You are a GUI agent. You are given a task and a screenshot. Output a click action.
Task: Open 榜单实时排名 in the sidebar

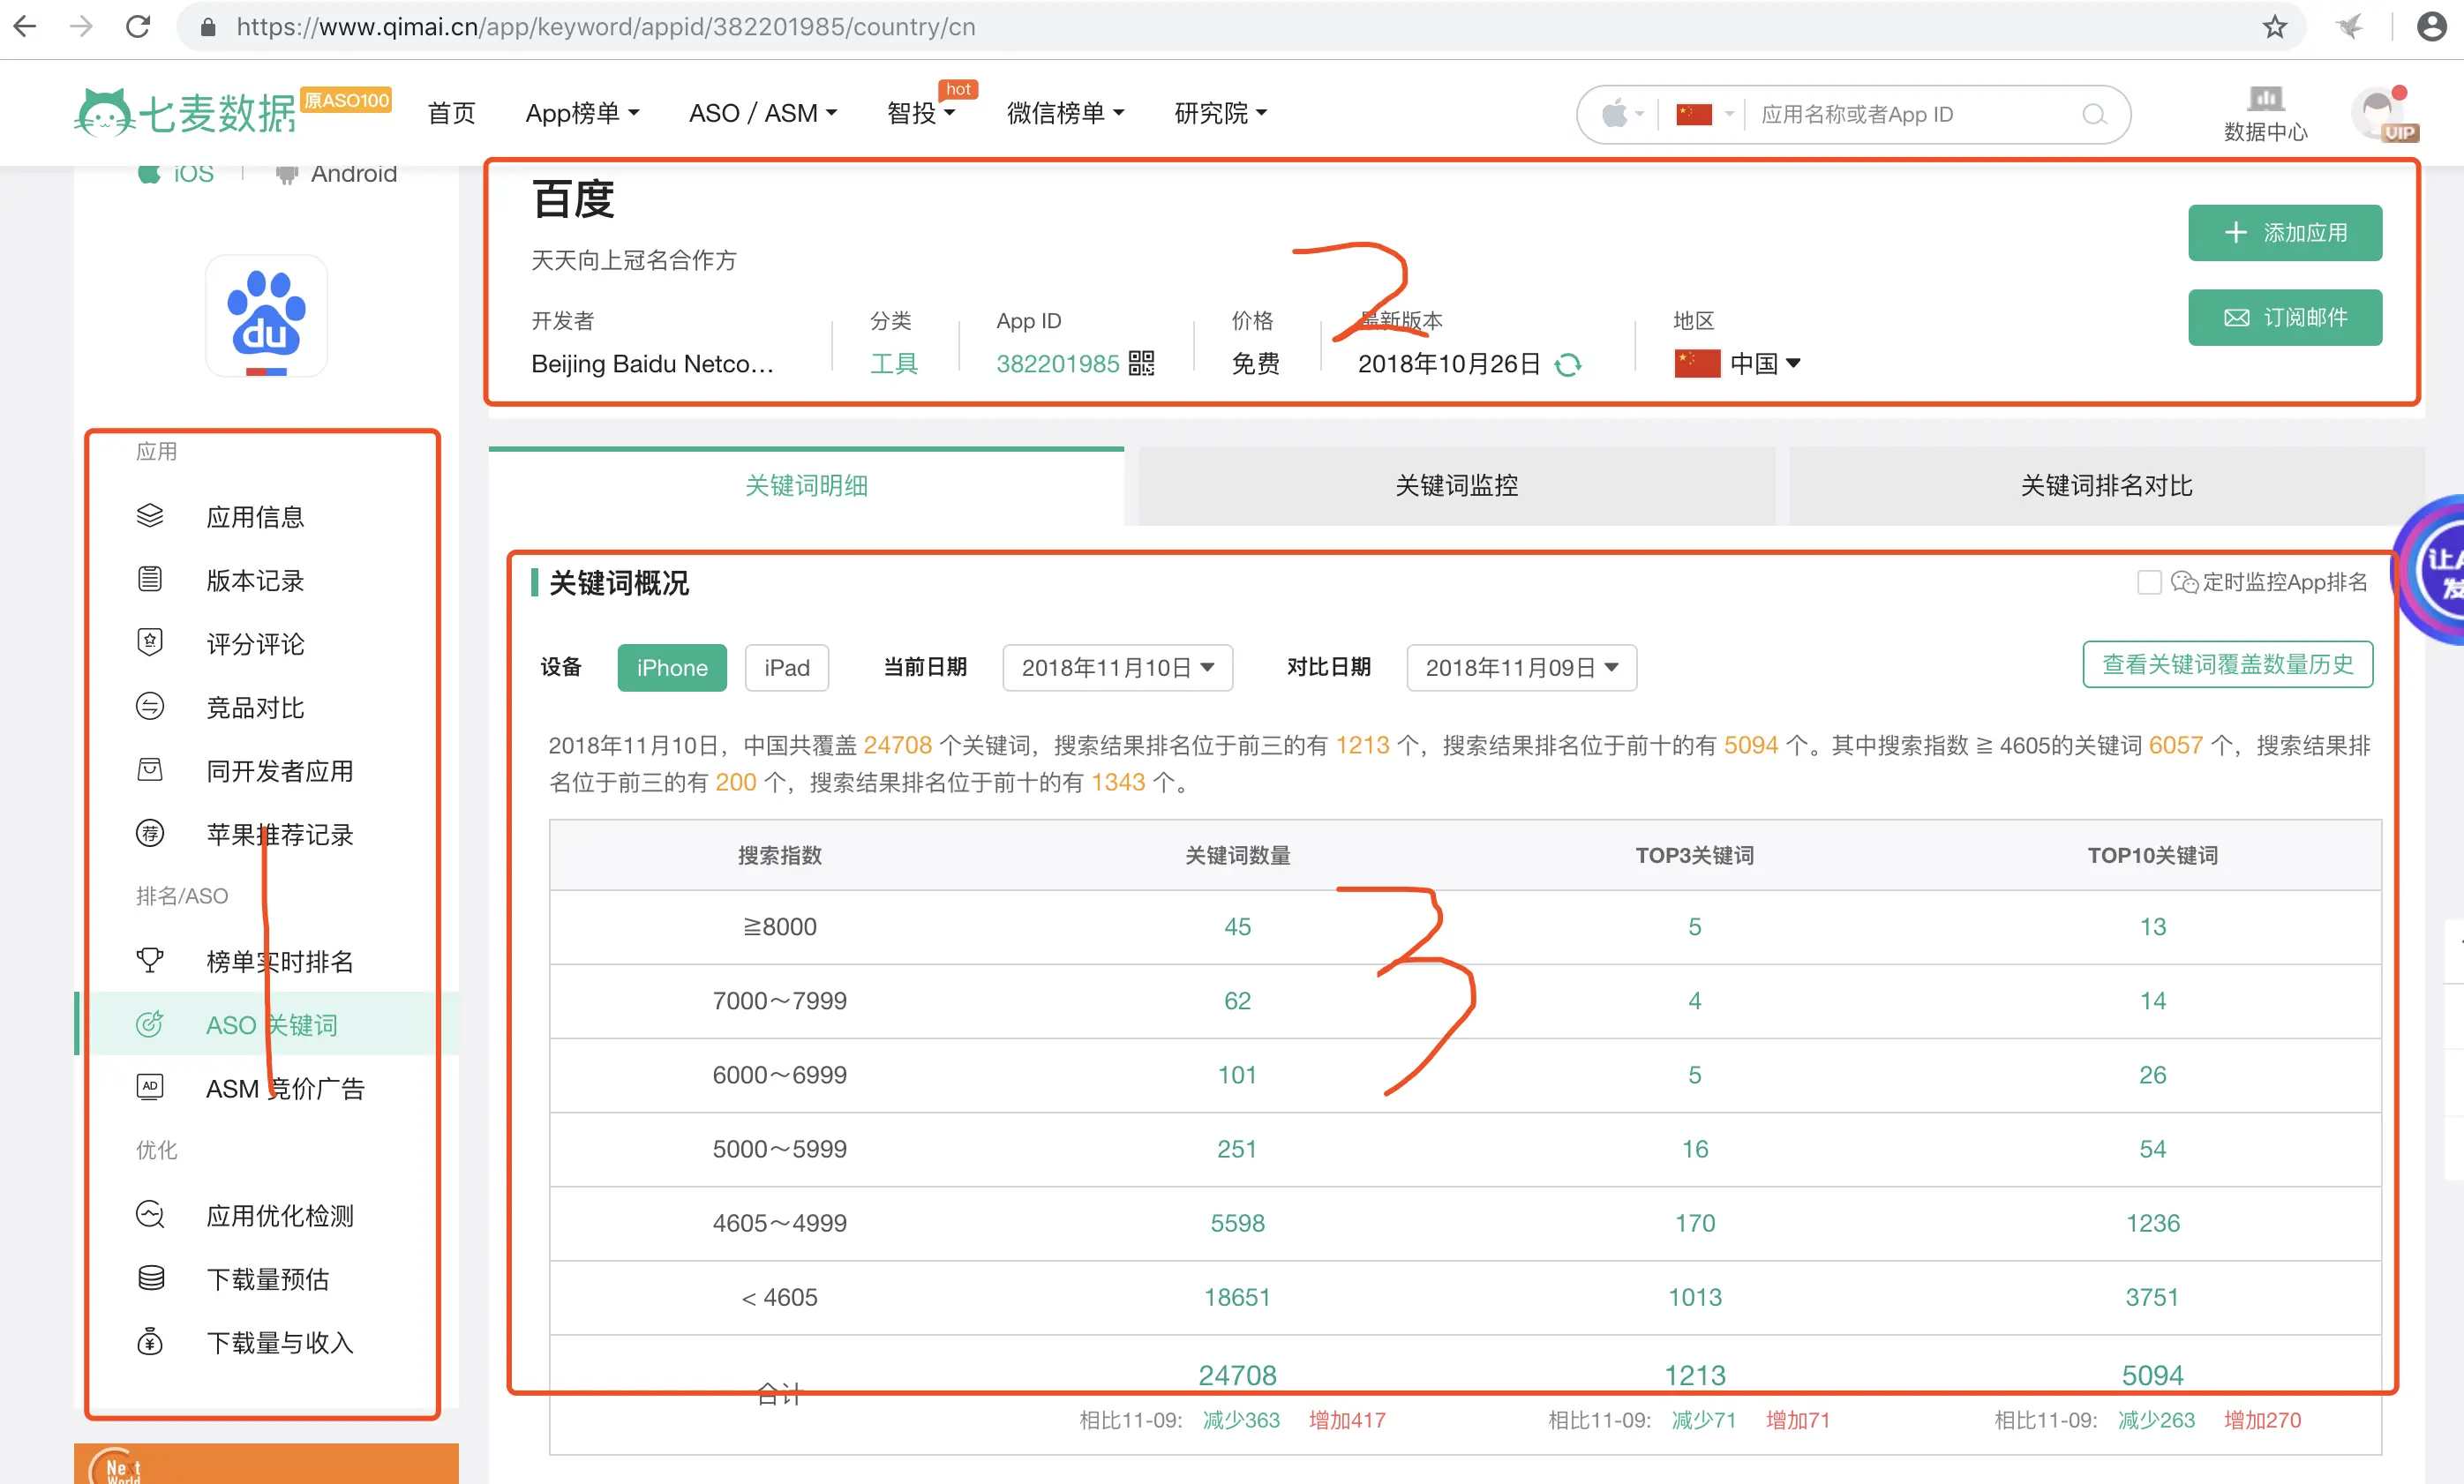coord(279,962)
